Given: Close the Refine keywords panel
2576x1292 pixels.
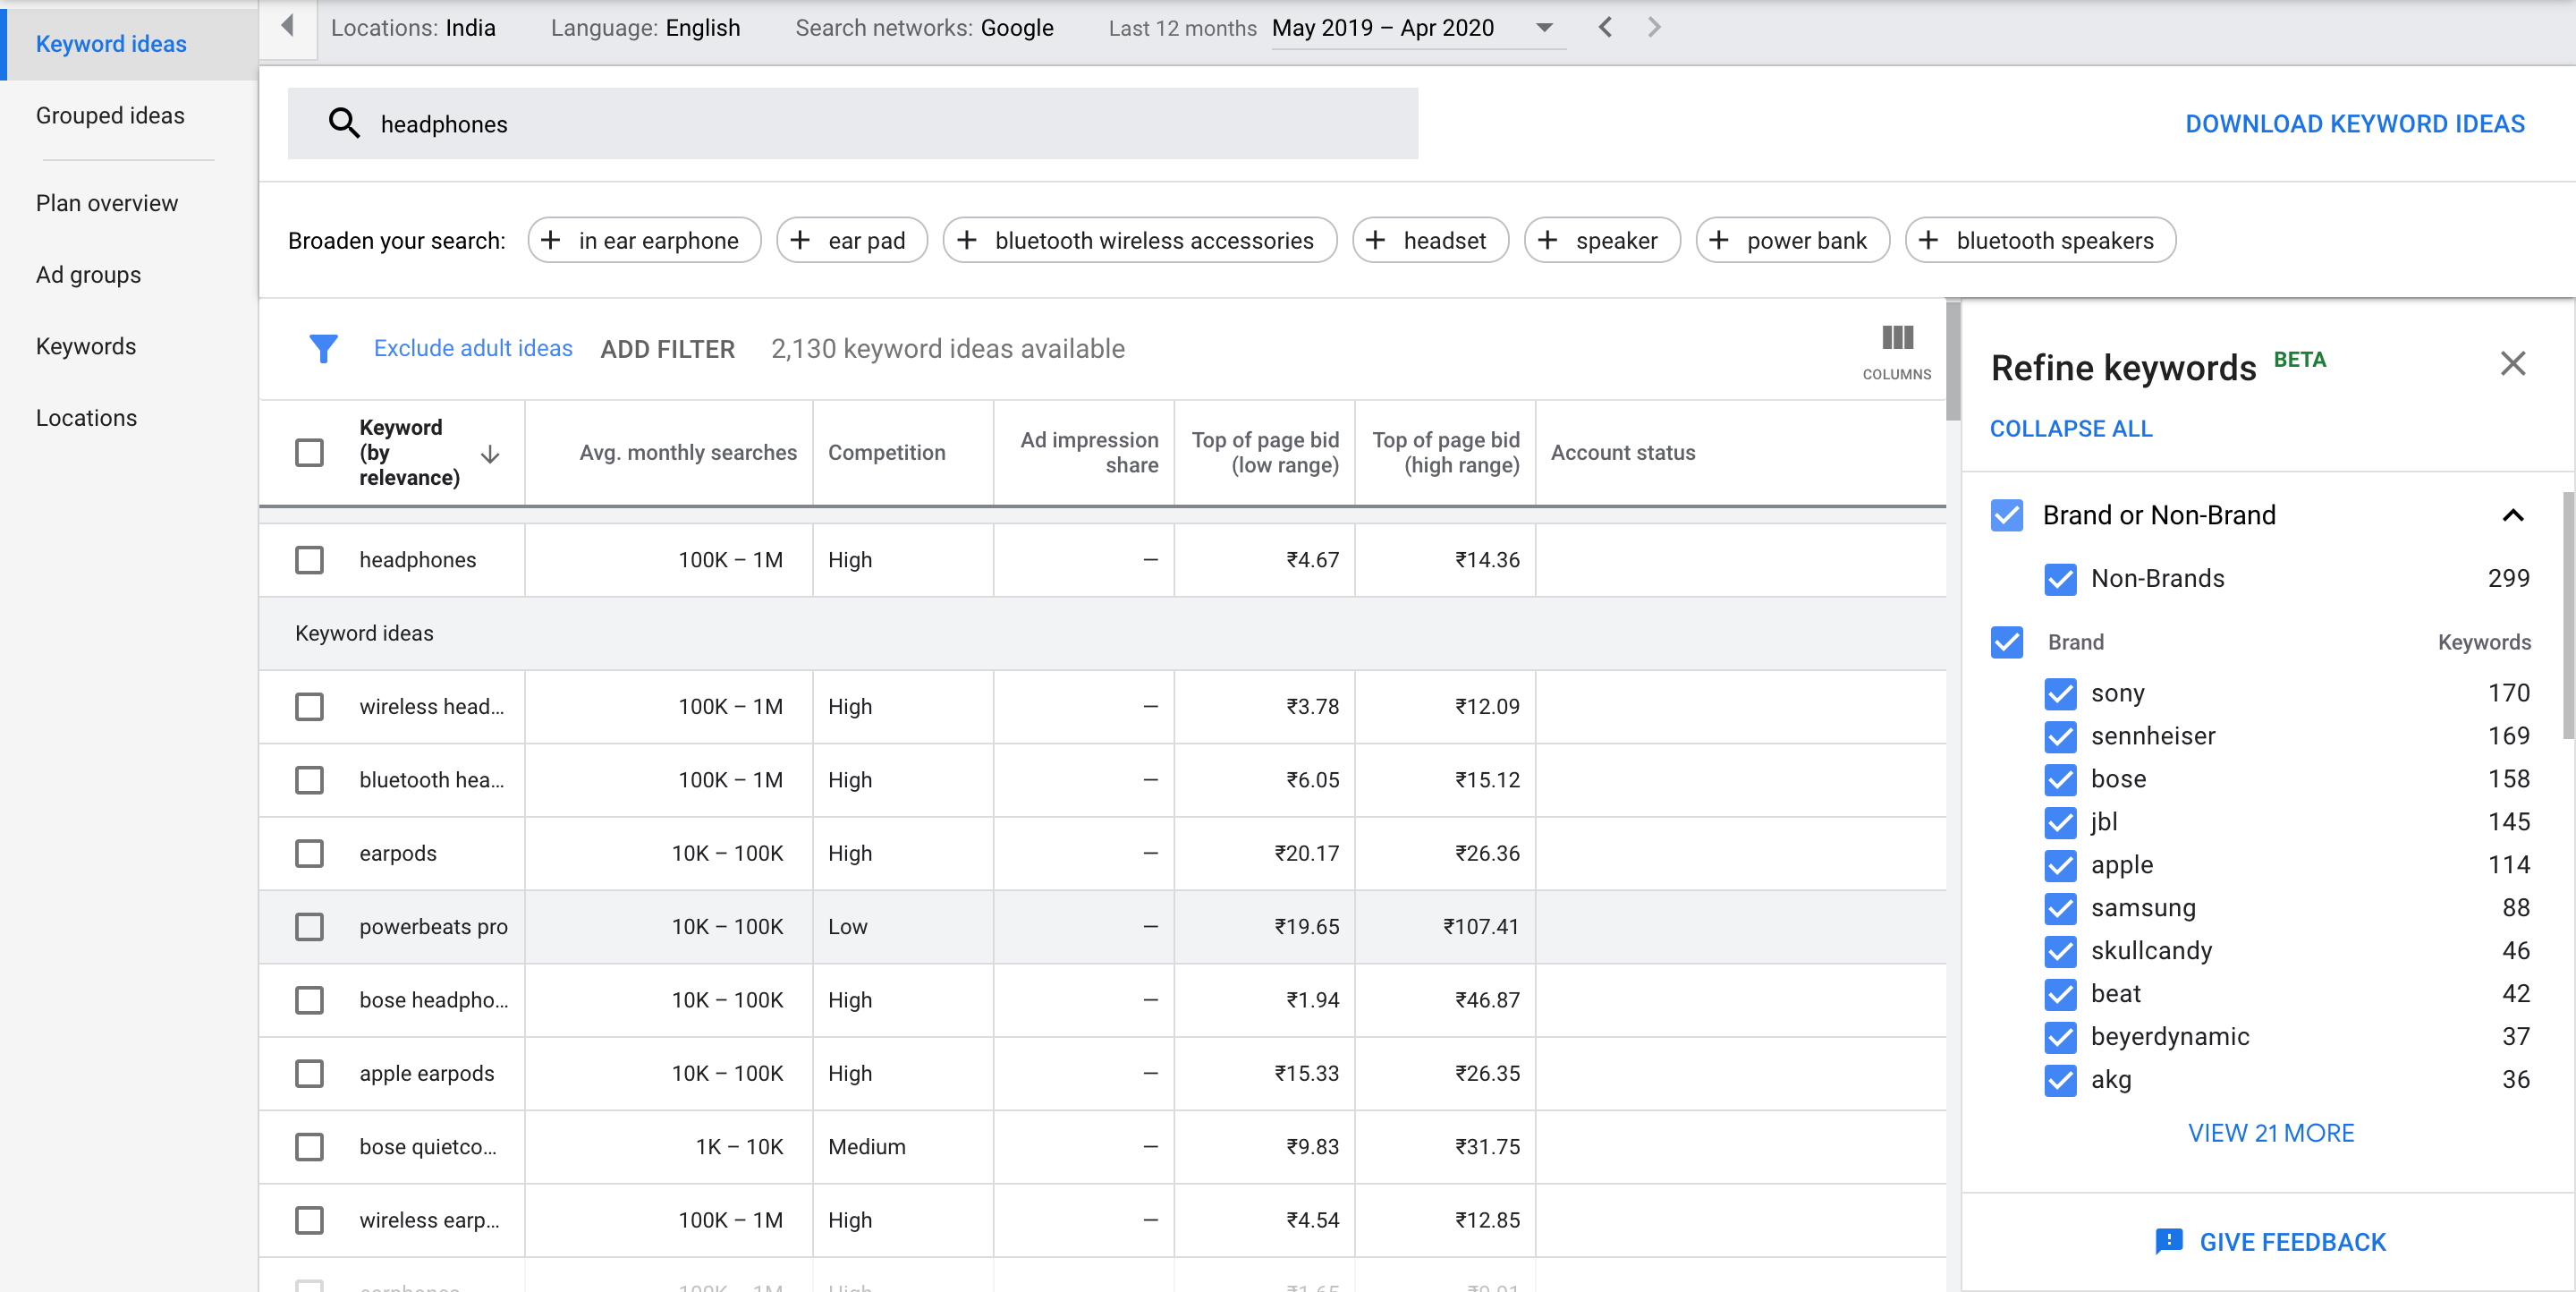Looking at the screenshot, I should [x=2512, y=363].
